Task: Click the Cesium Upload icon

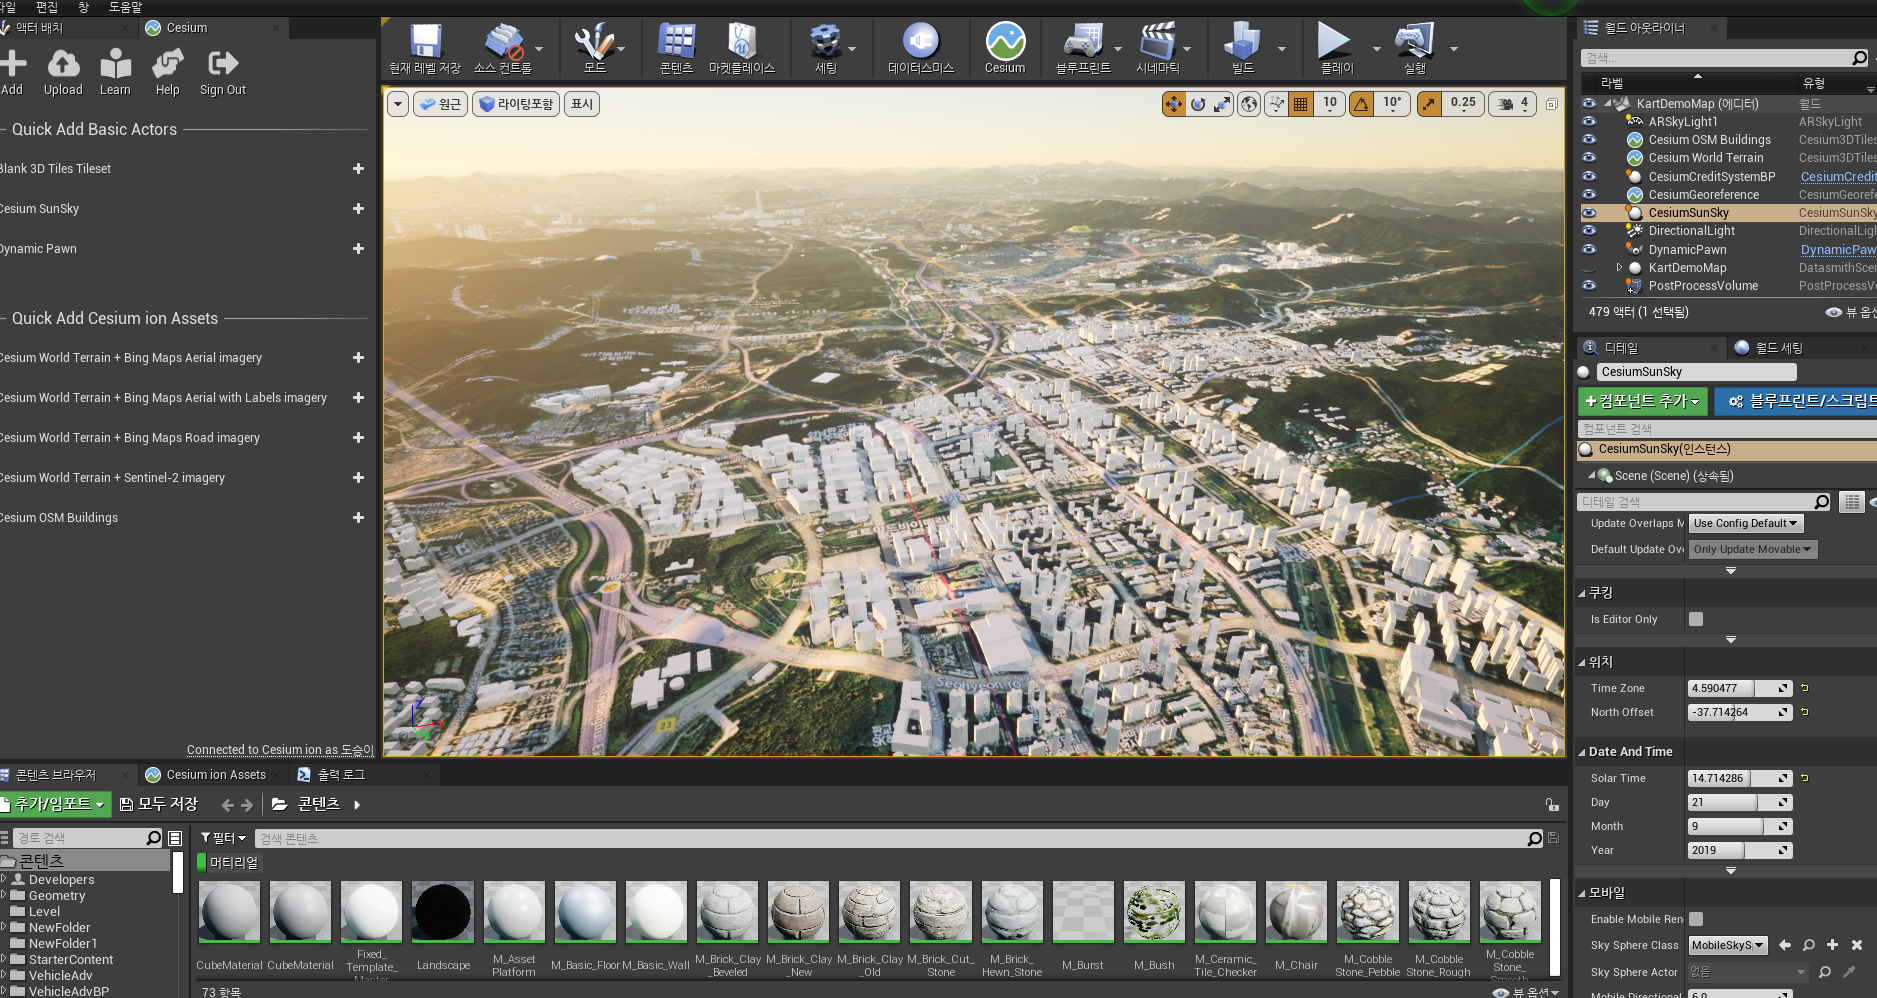Action: click(63, 72)
